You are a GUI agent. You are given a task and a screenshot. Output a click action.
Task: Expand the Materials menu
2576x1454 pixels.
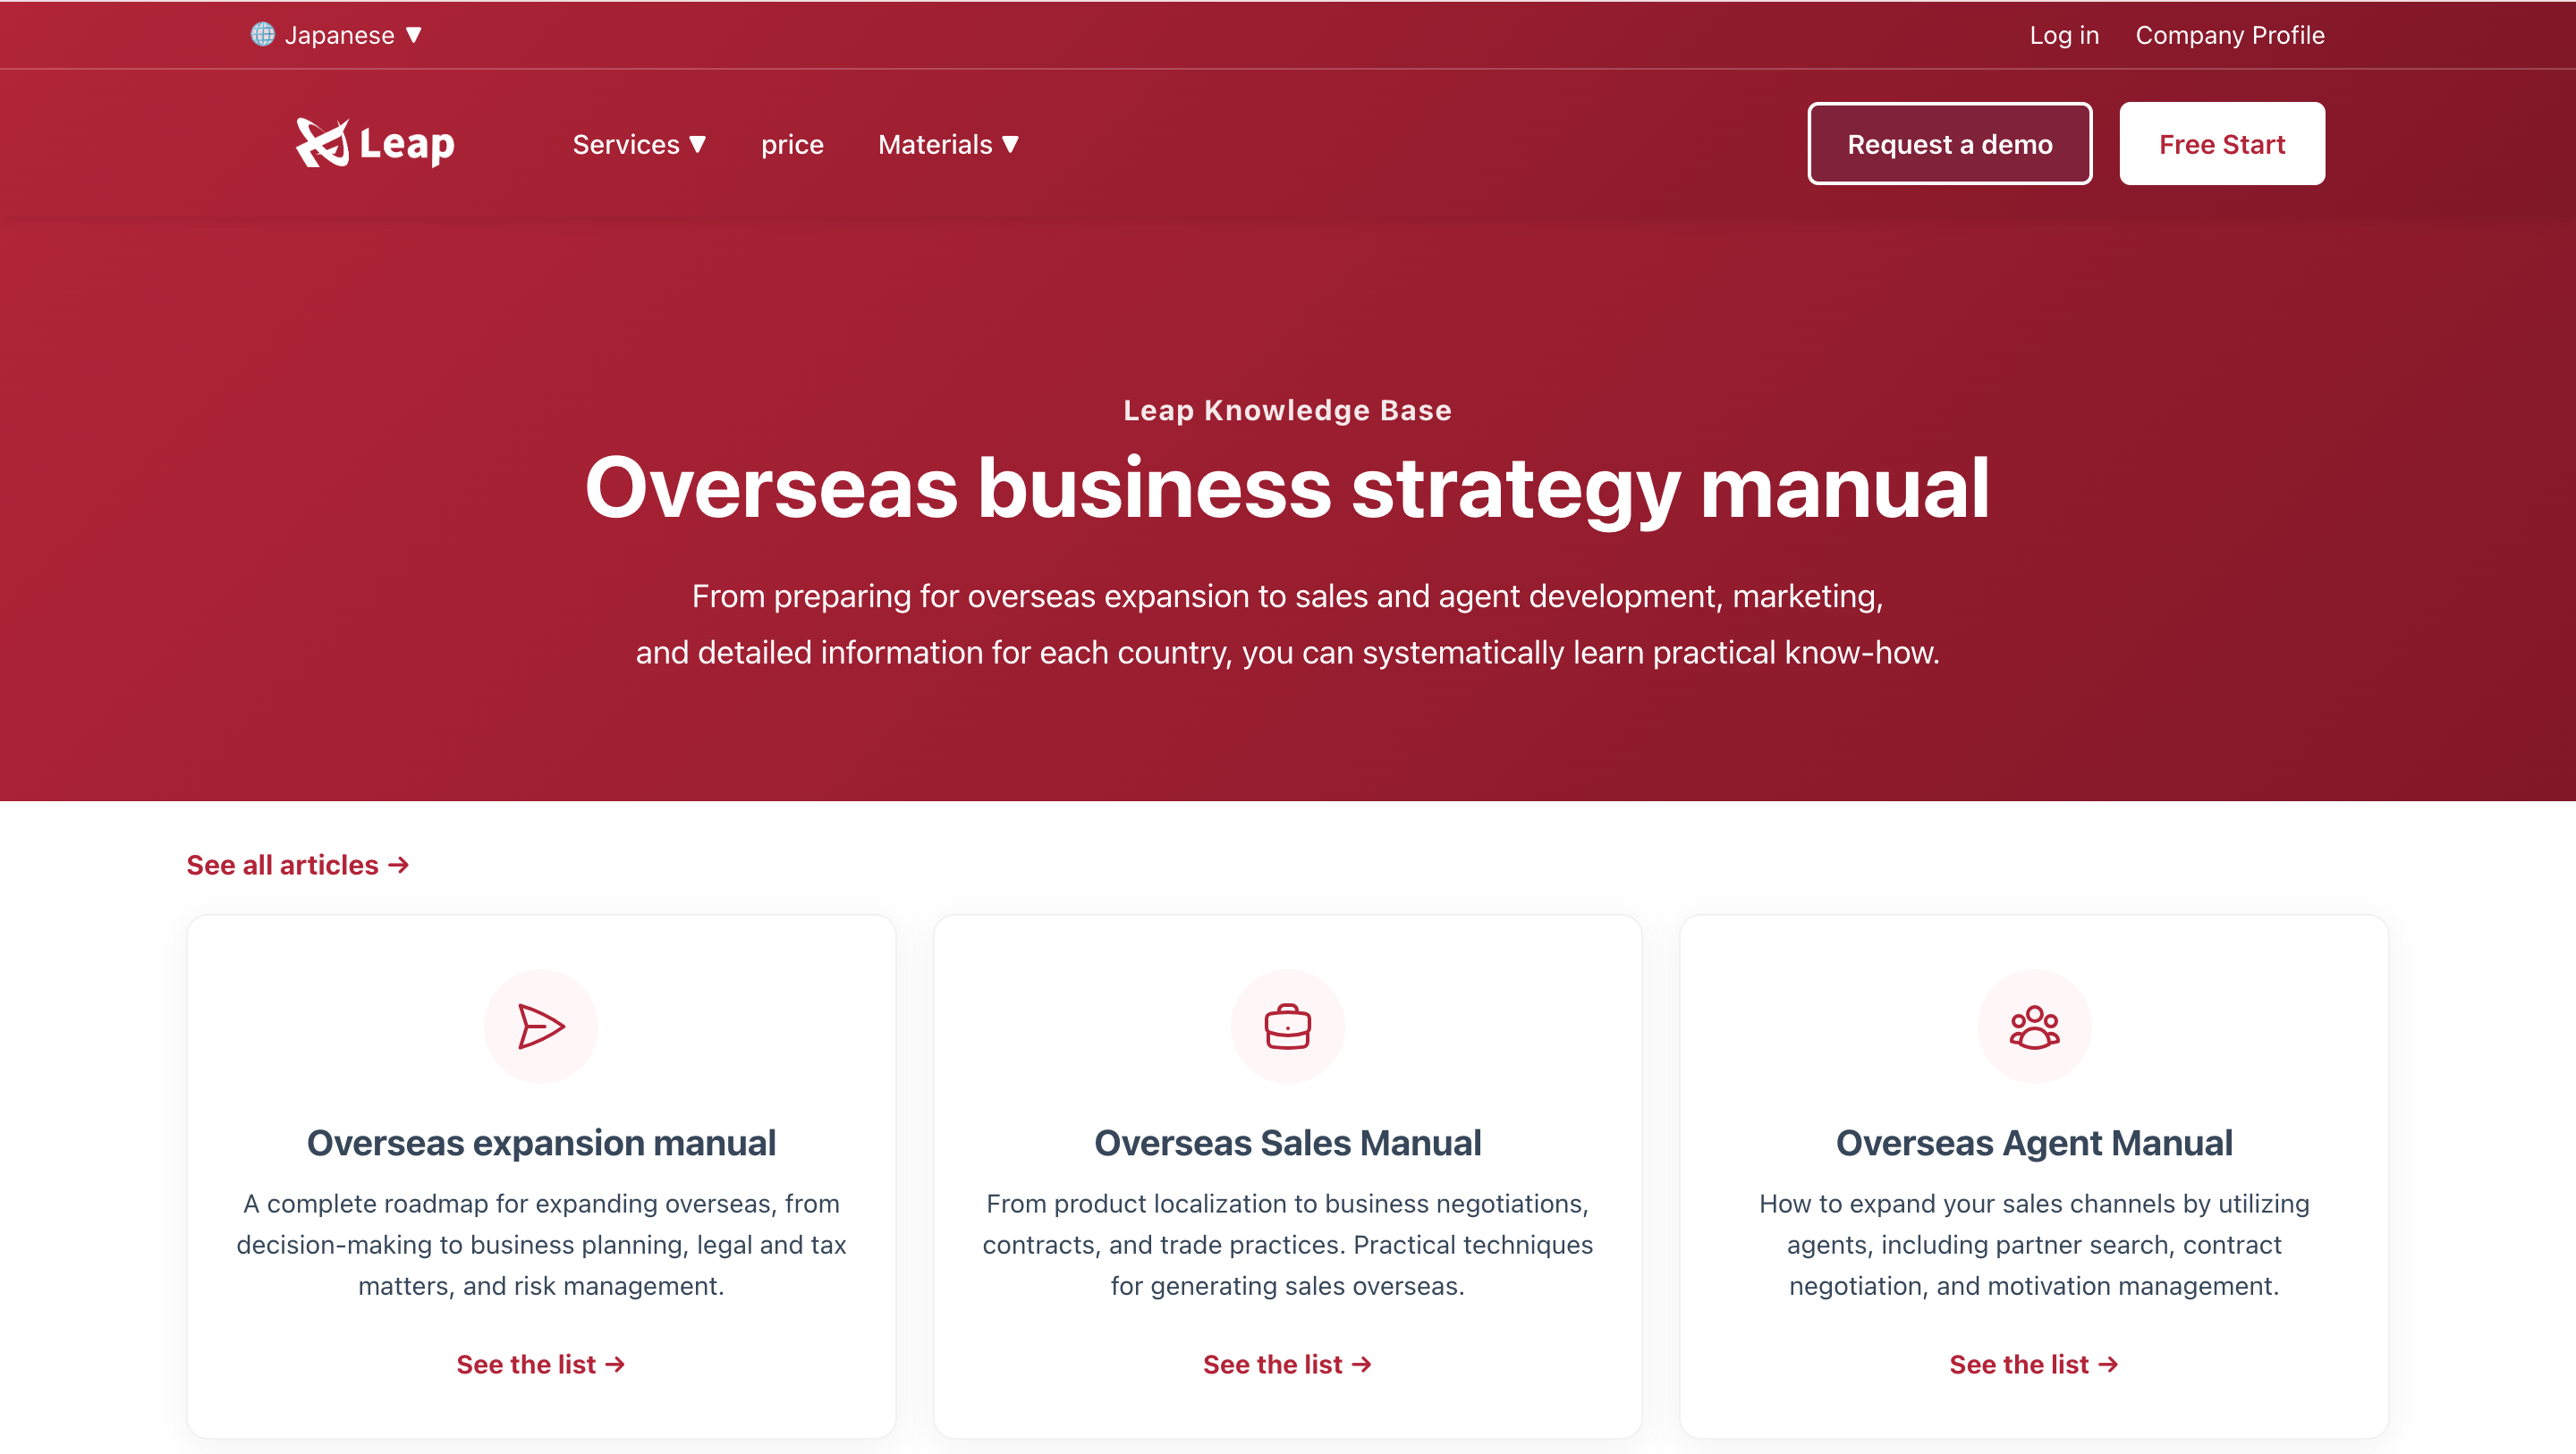click(947, 144)
